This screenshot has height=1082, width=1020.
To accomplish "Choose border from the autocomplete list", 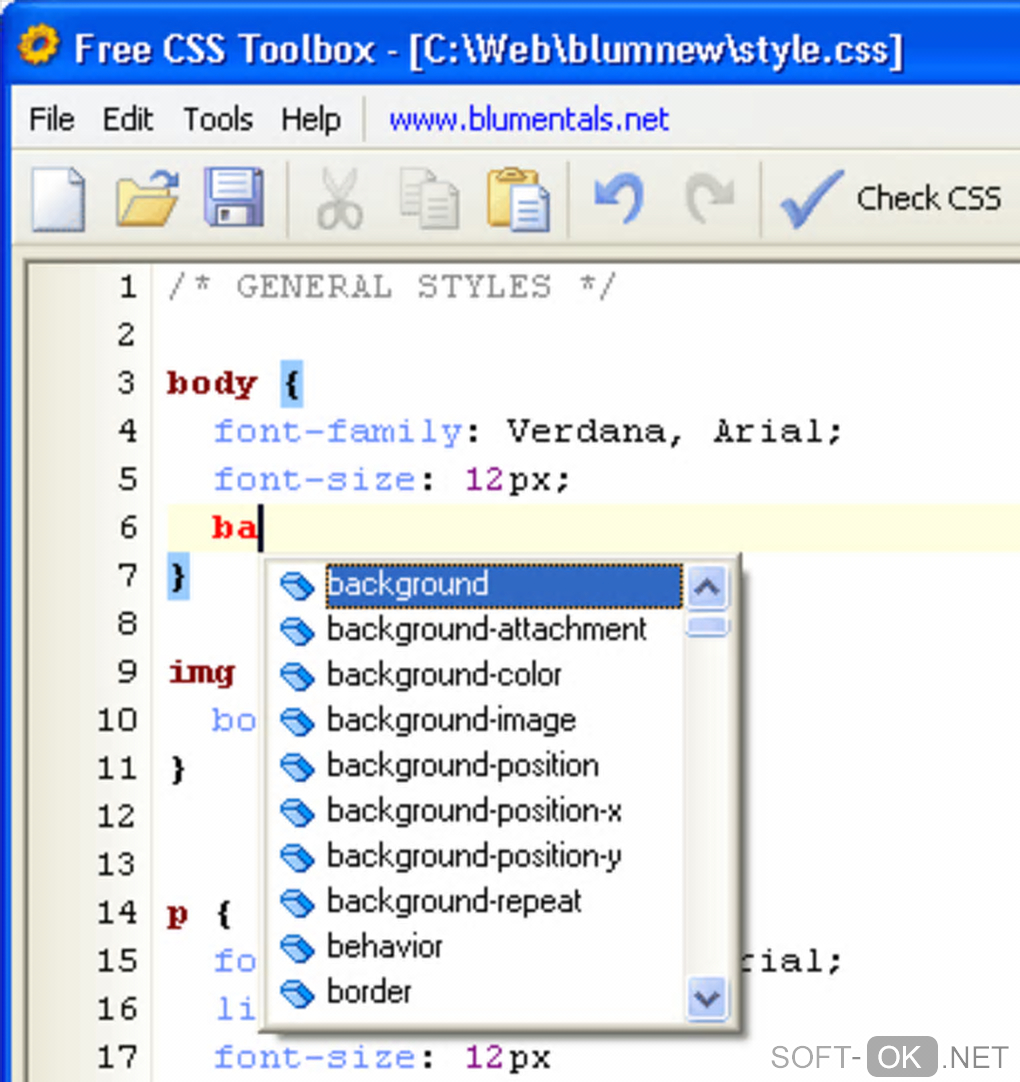I will (369, 992).
